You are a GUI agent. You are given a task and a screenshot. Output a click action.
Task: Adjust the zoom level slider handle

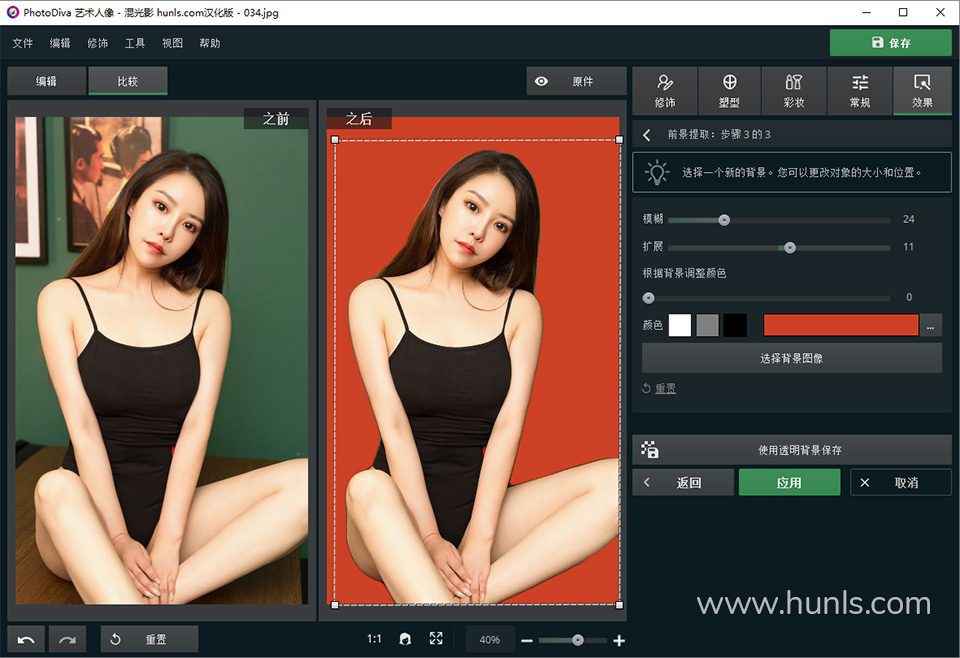coord(577,640)
